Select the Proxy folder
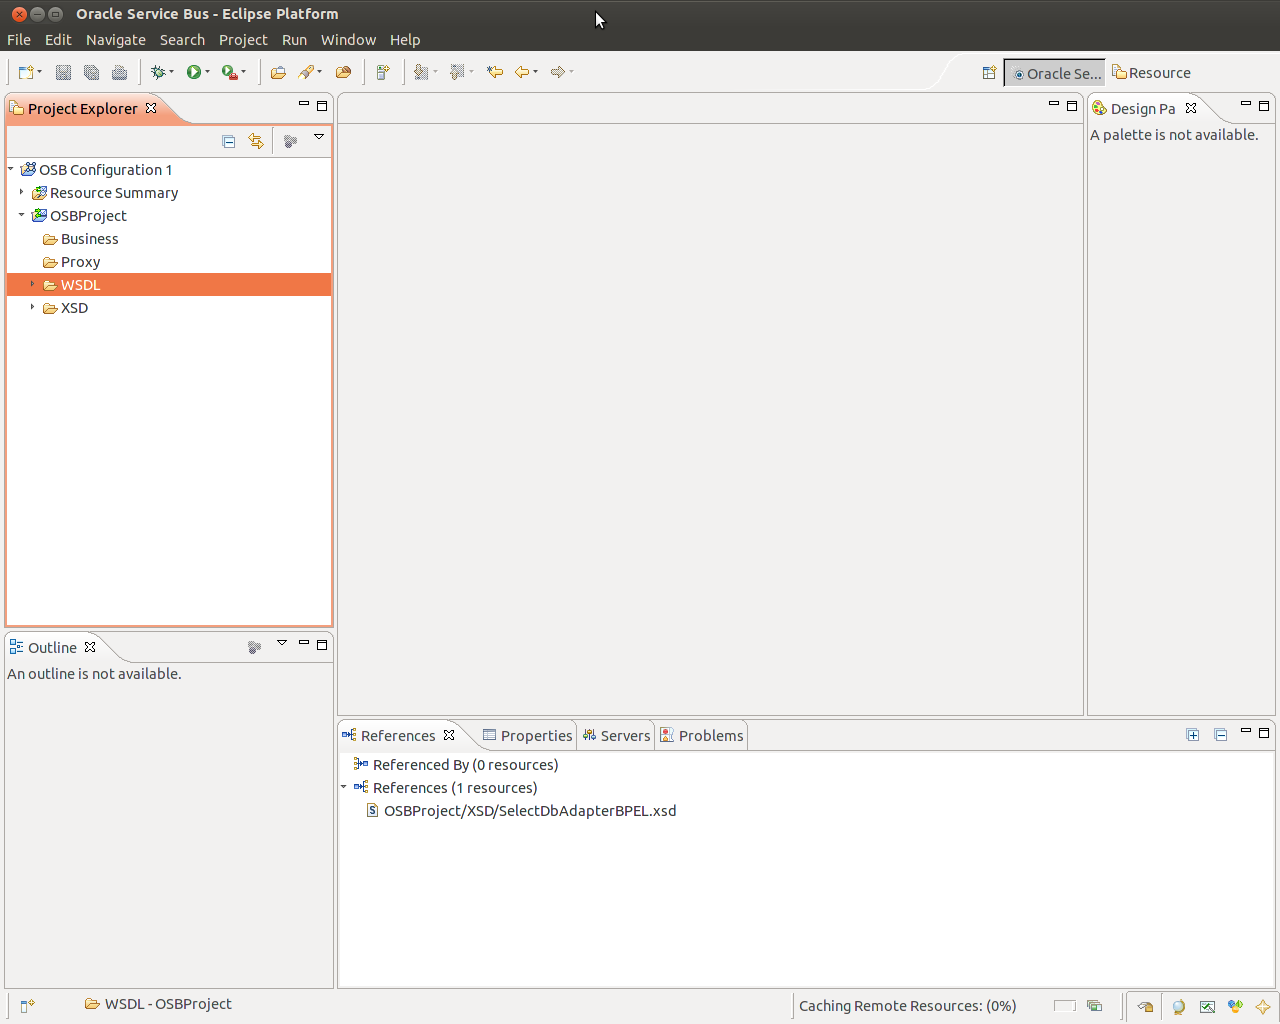1280x1024 pixels. 80,262
